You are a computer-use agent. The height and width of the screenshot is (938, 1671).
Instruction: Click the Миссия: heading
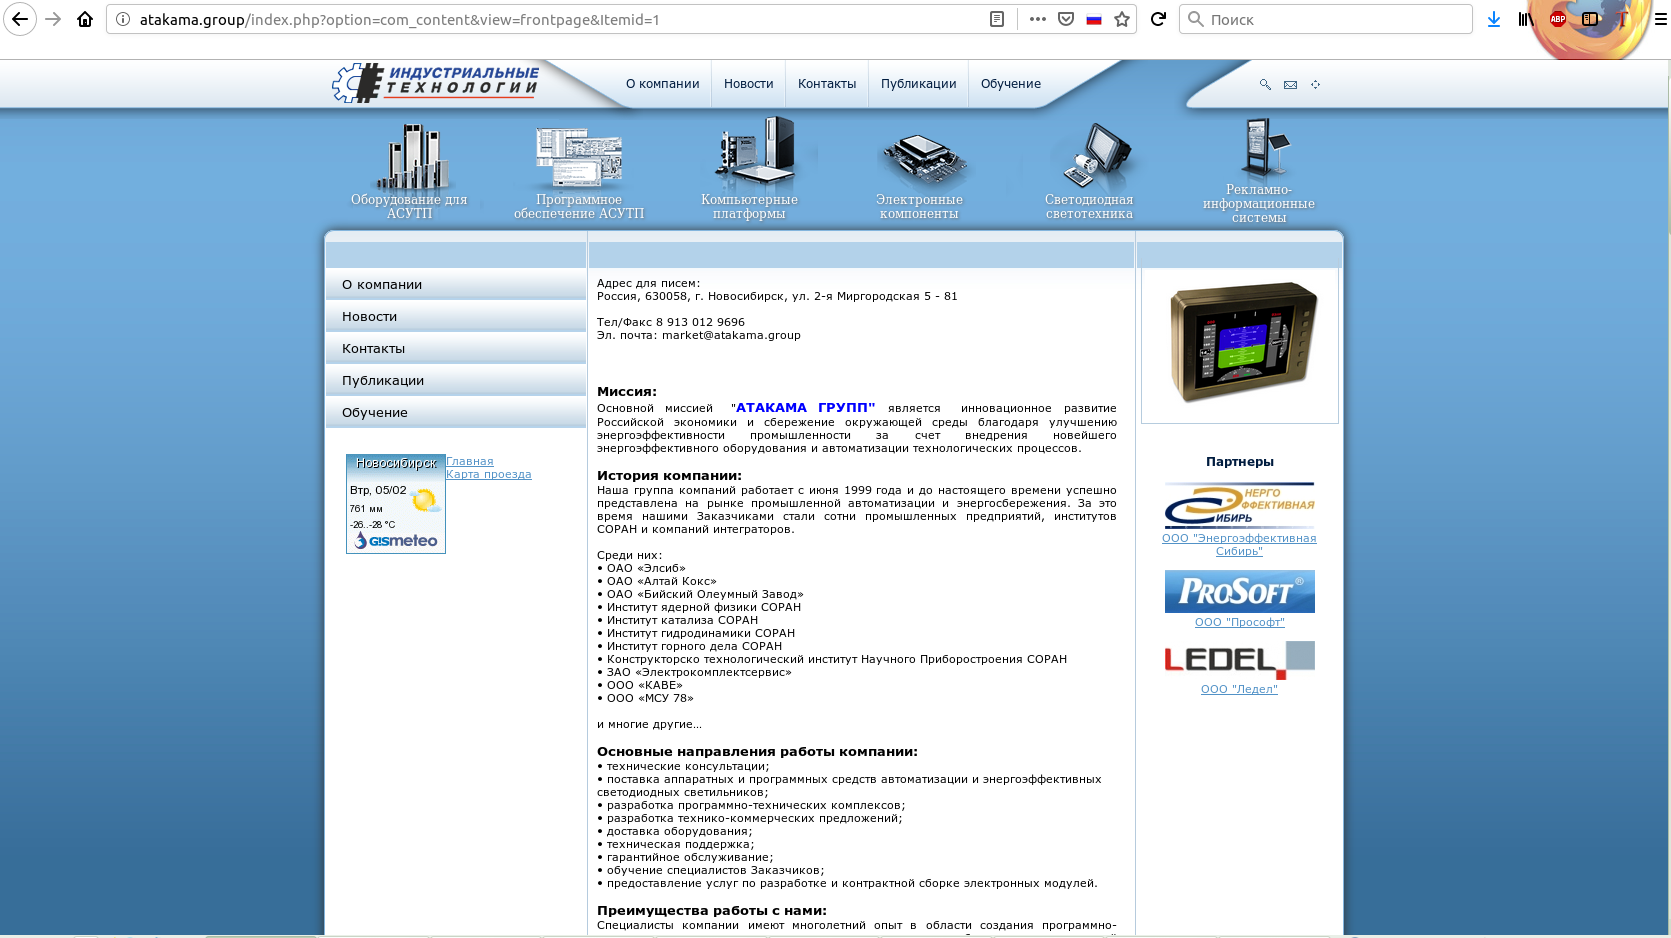tap(627, 392)
